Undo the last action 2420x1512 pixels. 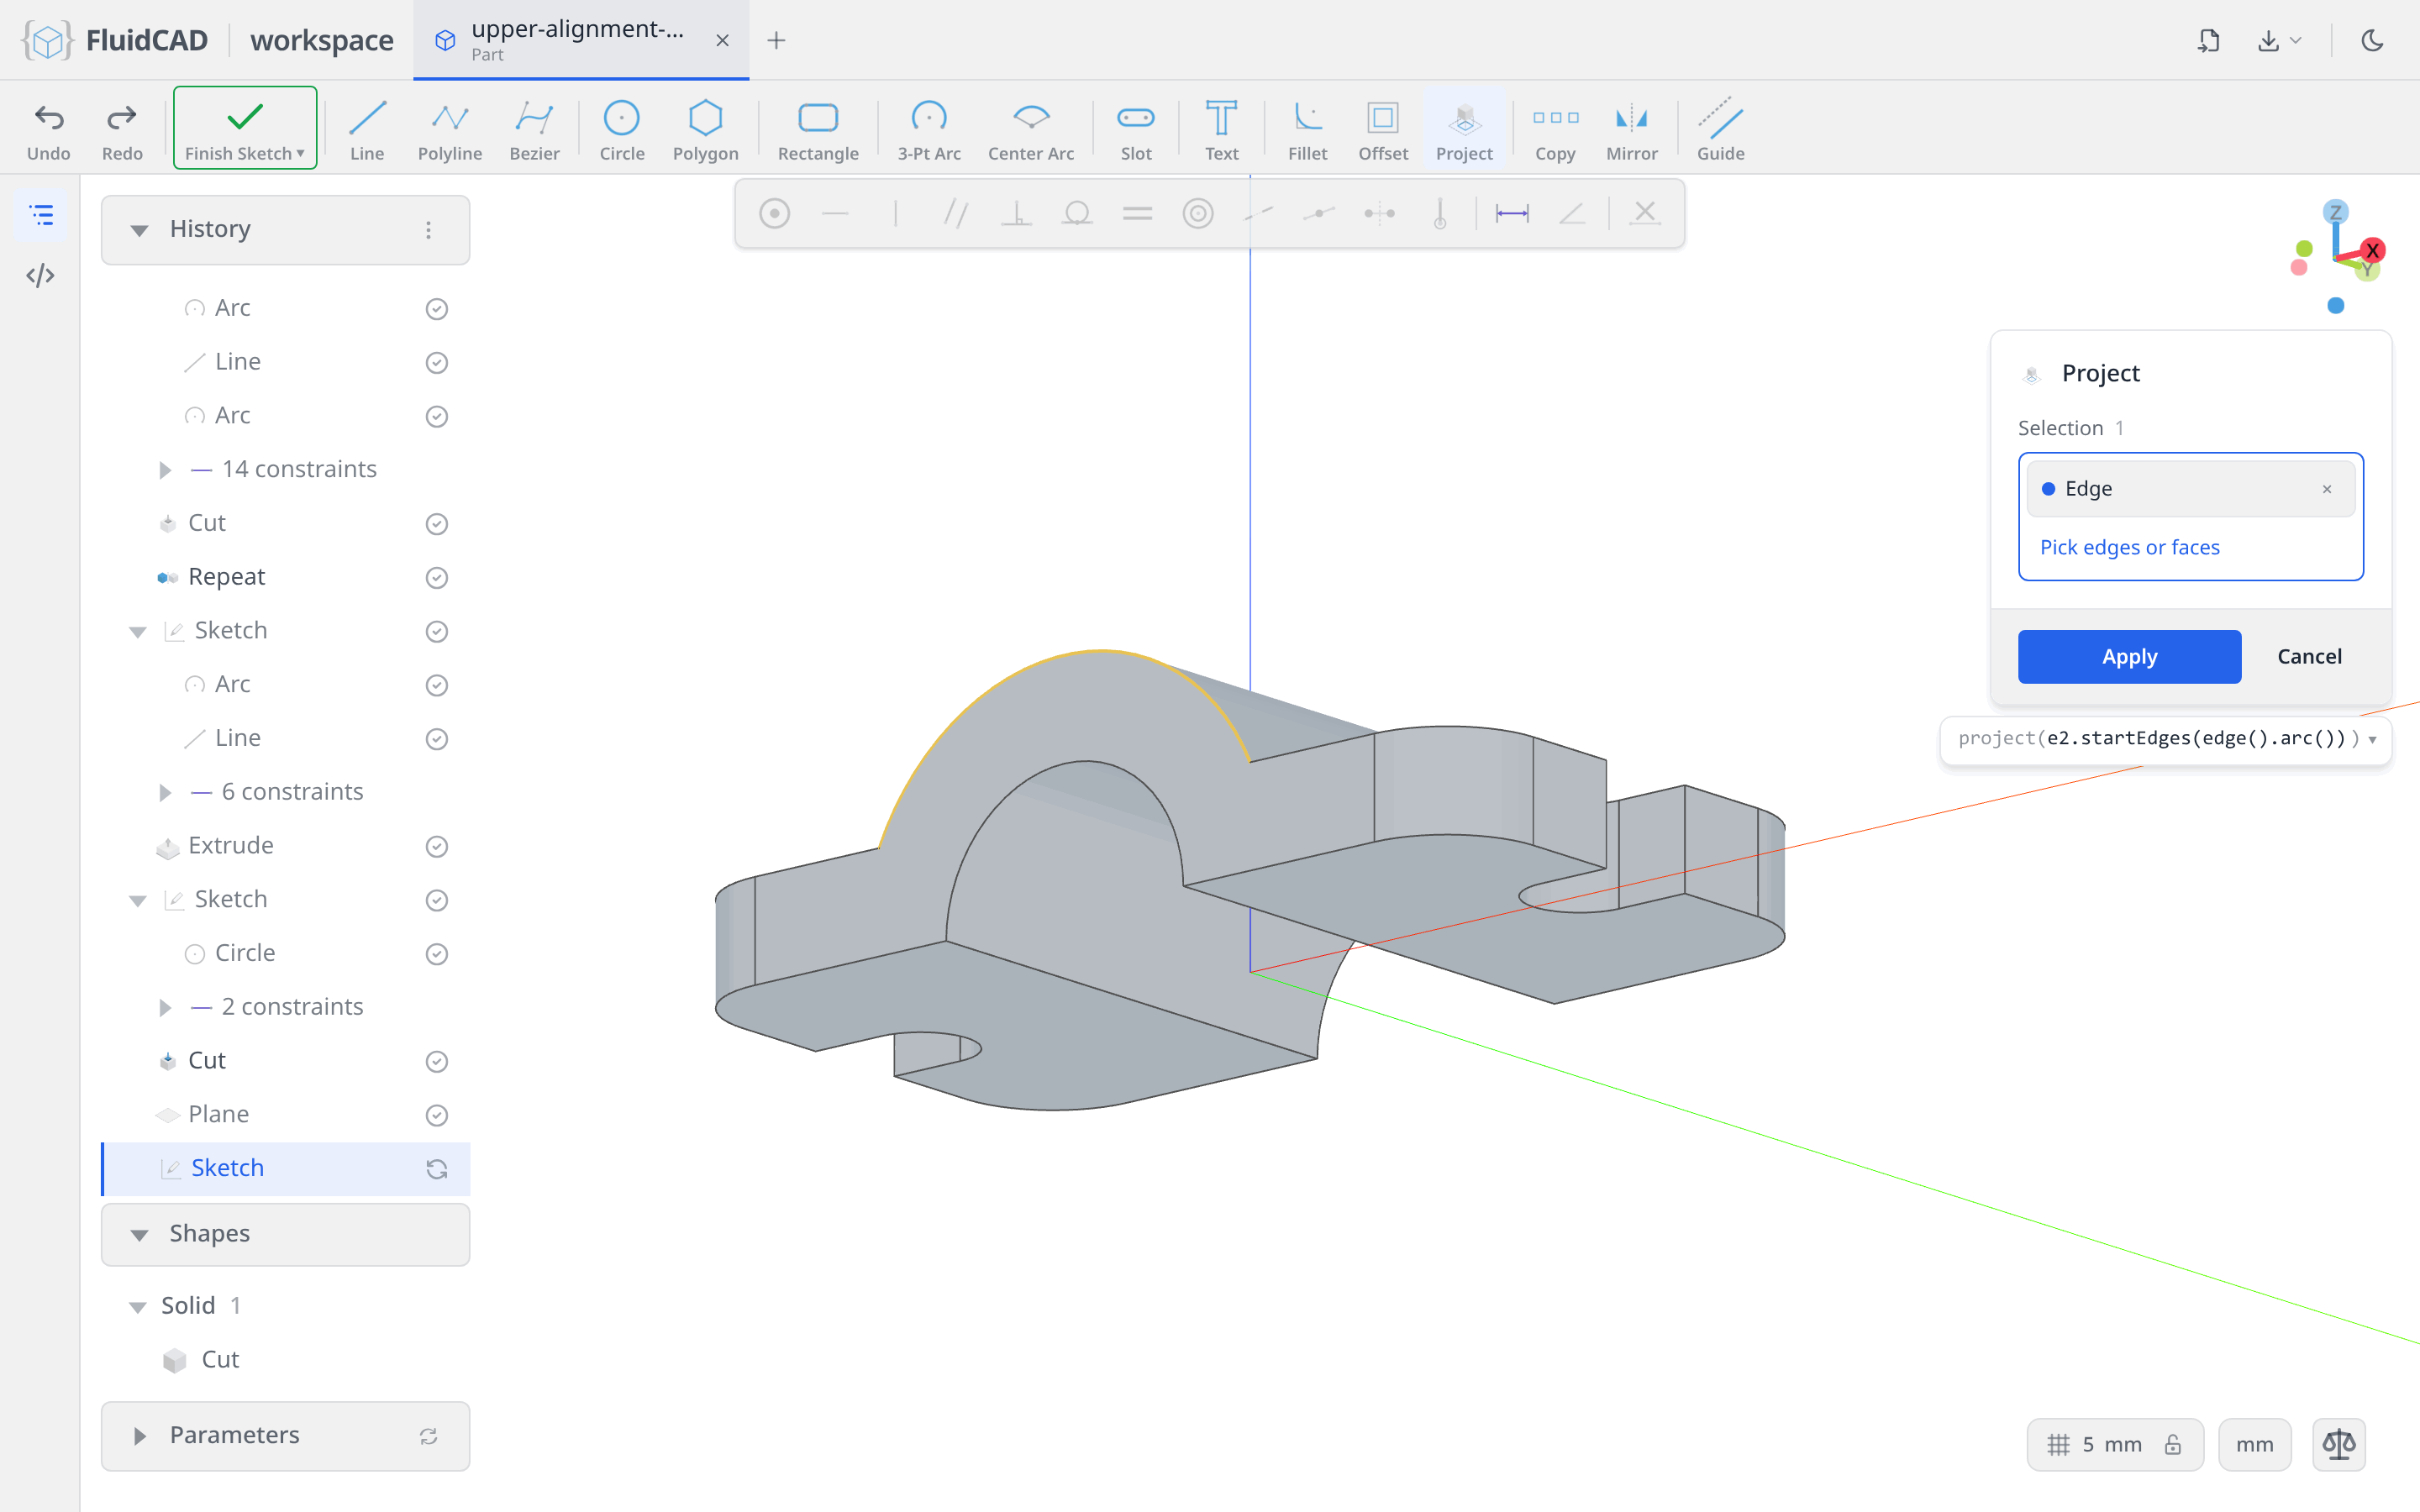pos(49,130)
